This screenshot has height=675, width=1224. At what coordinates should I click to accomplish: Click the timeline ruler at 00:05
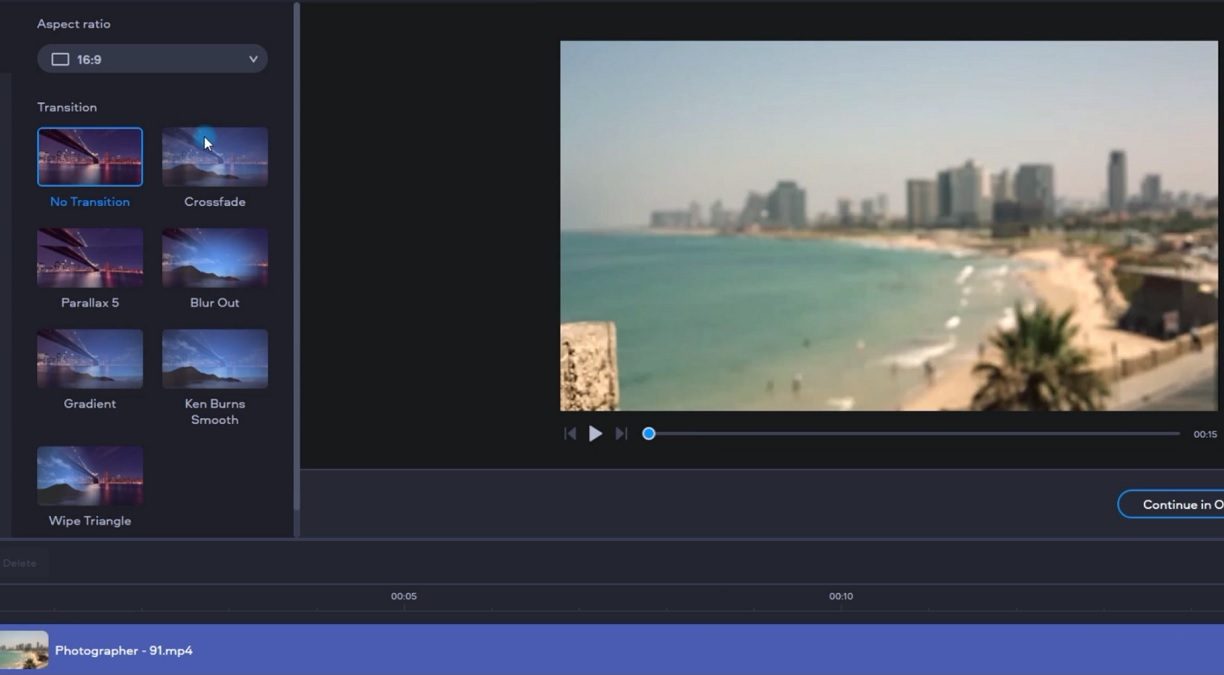tap(404, 595)
